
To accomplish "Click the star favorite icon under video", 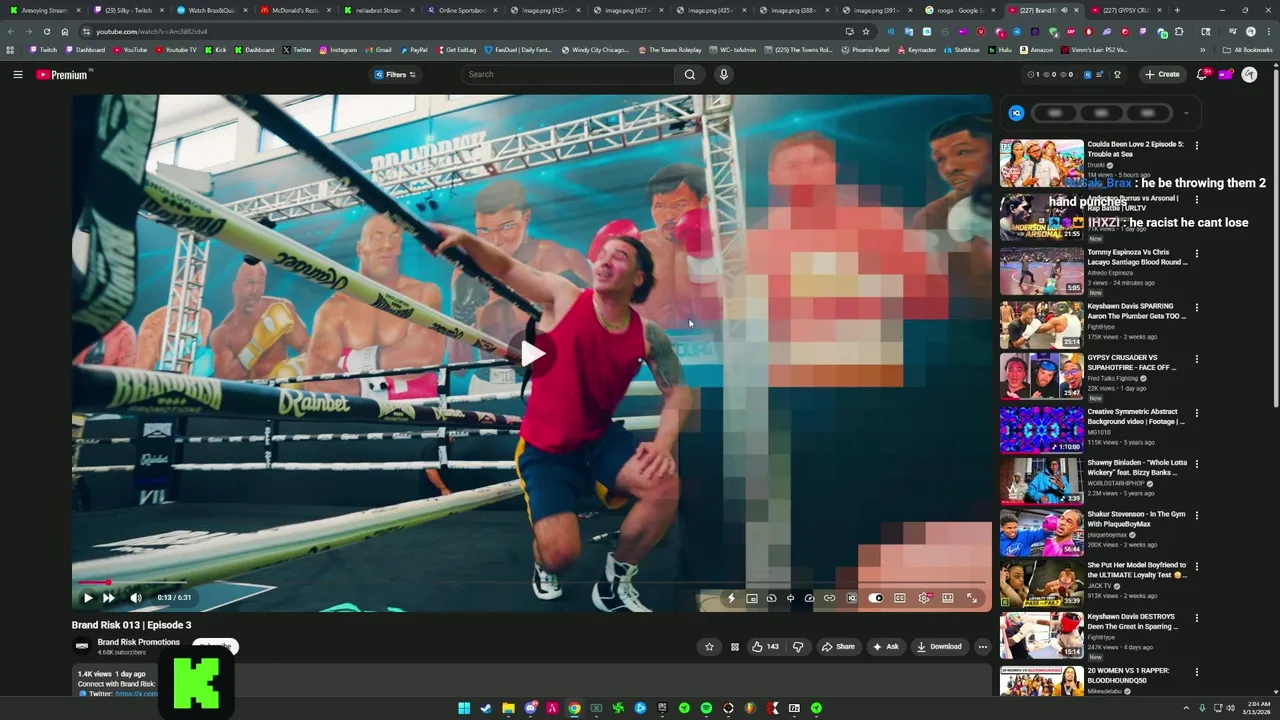I will click(709, 647).
